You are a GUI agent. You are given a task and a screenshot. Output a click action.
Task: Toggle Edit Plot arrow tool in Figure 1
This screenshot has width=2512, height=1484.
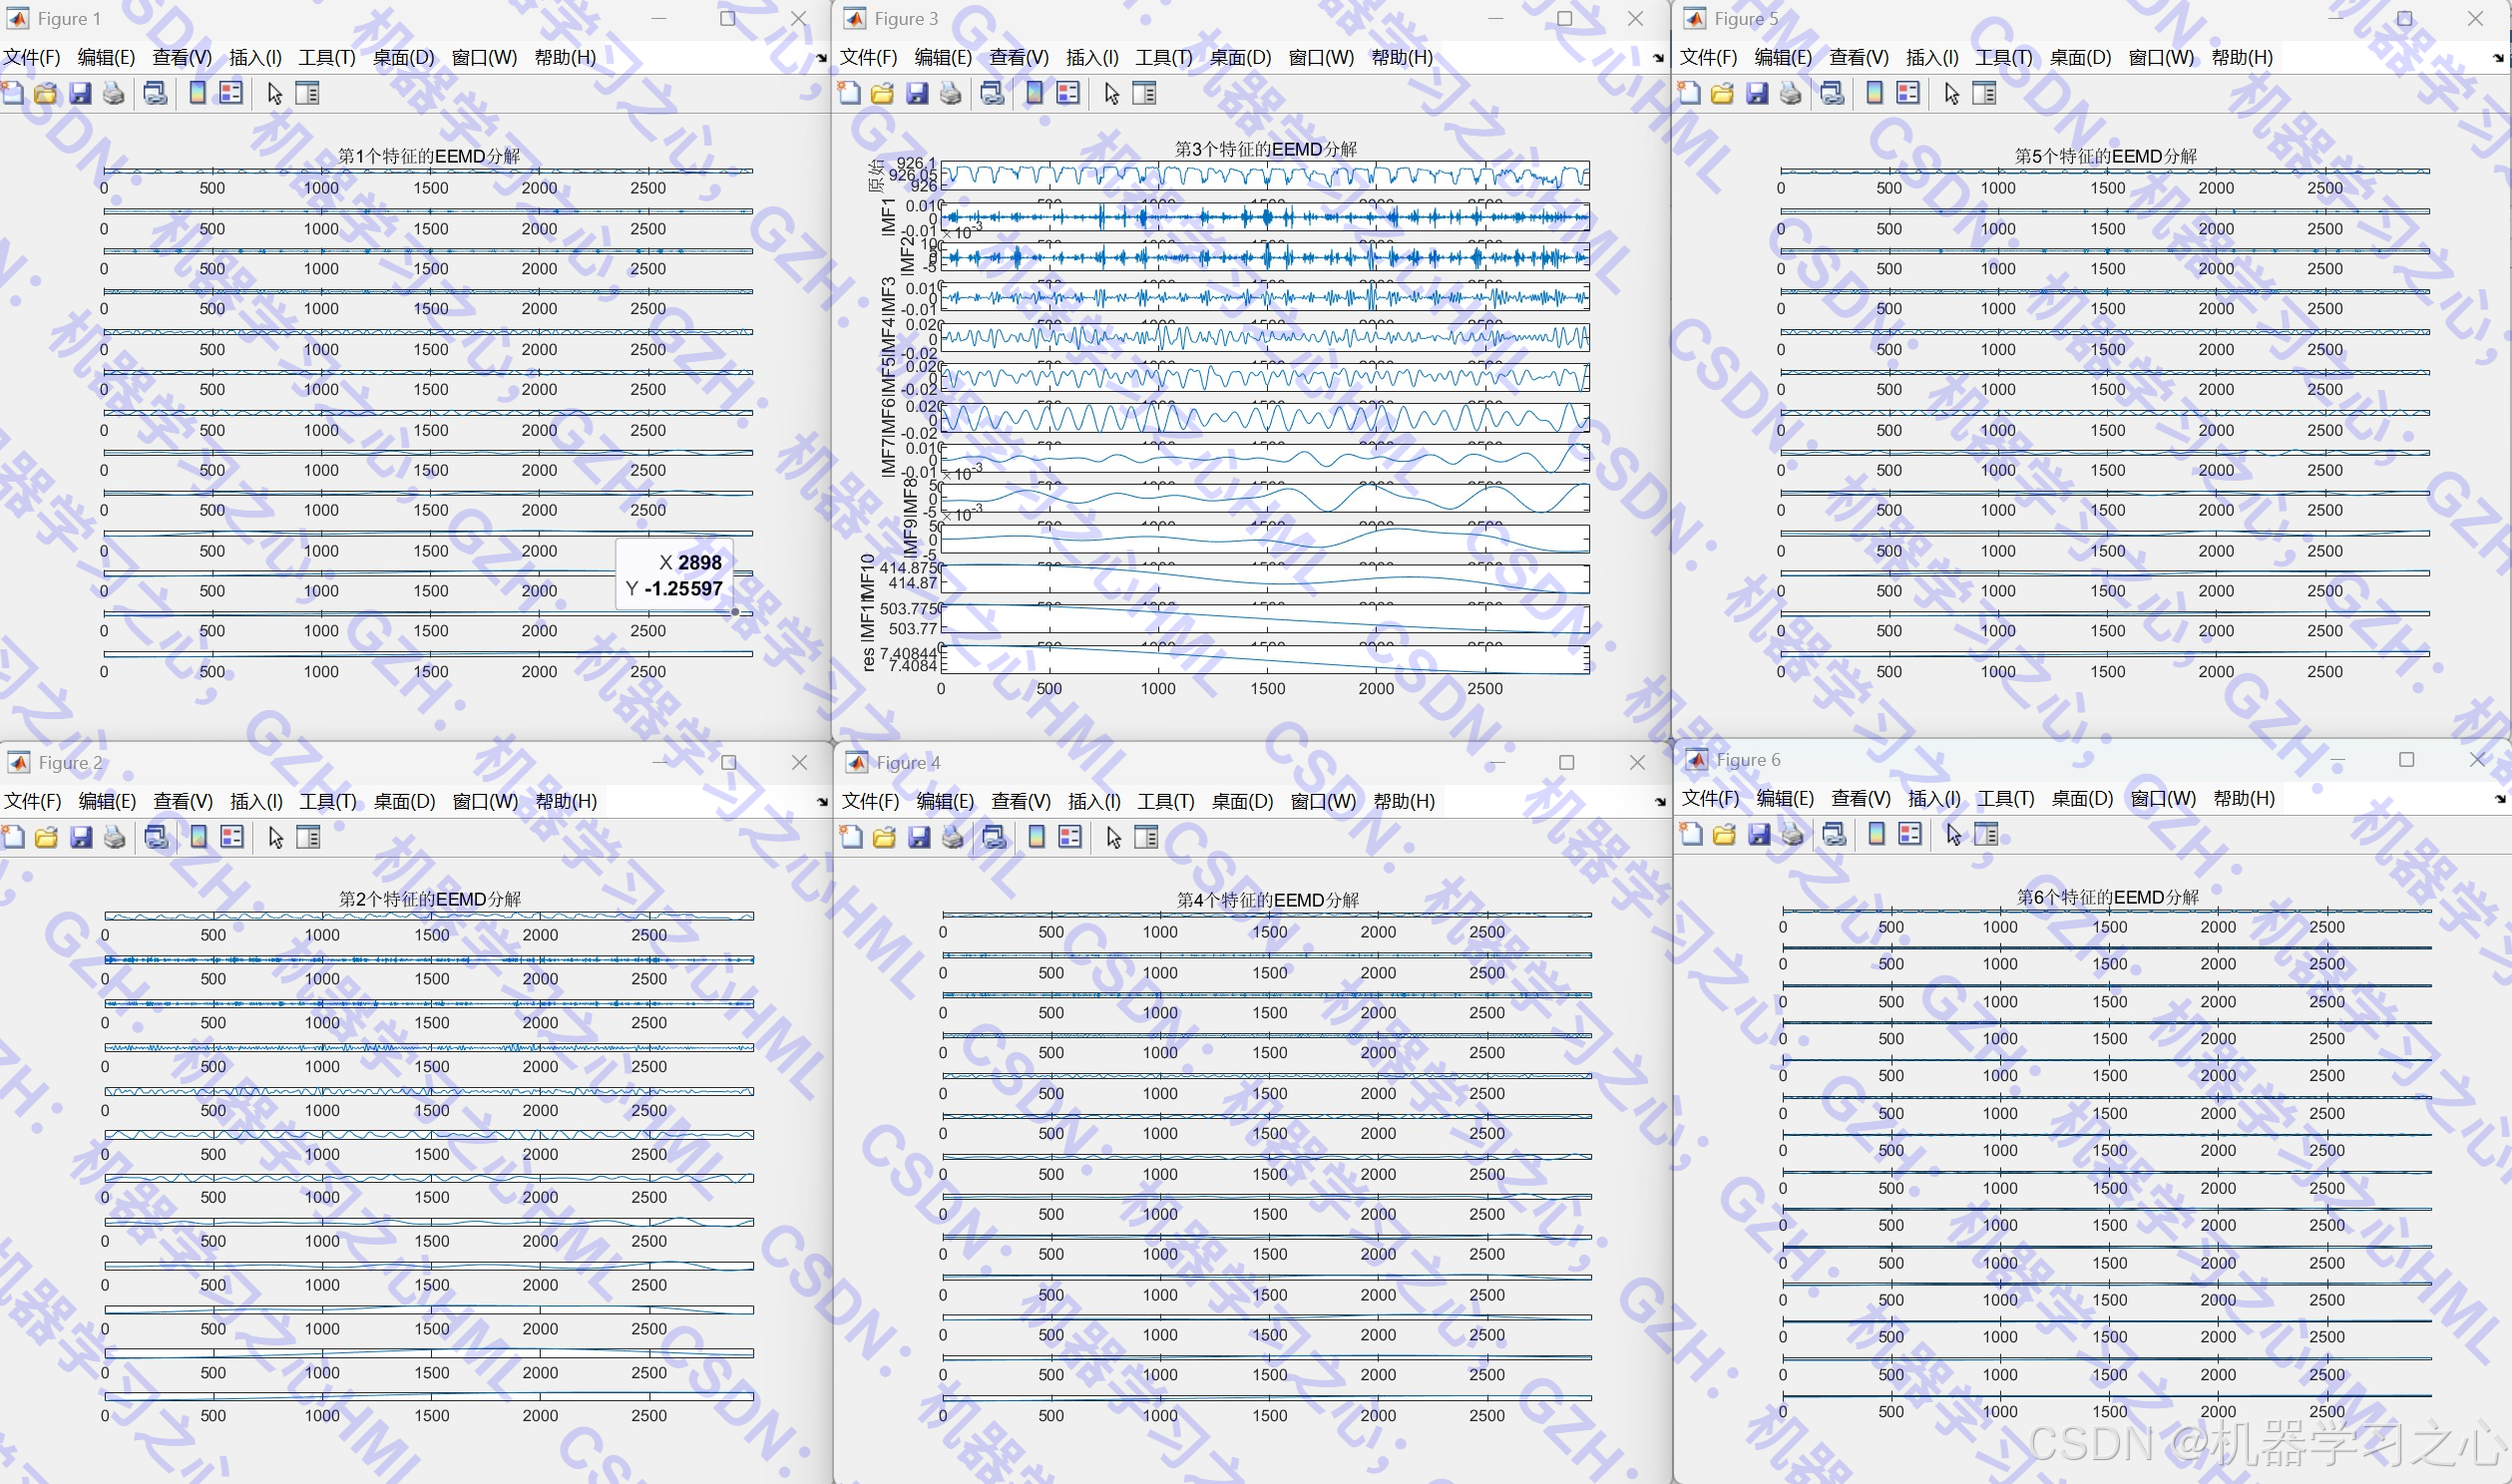(x=275, y=94)
